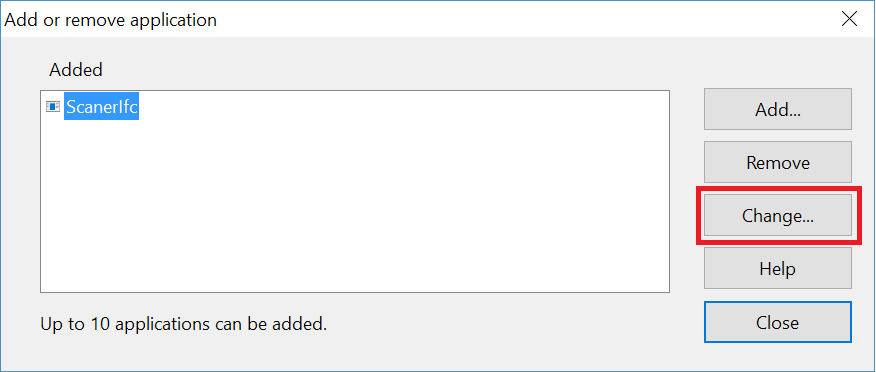Screen dimensions: 876x372
Task: Open the Add... application dialog
Action: pos(778,109)
